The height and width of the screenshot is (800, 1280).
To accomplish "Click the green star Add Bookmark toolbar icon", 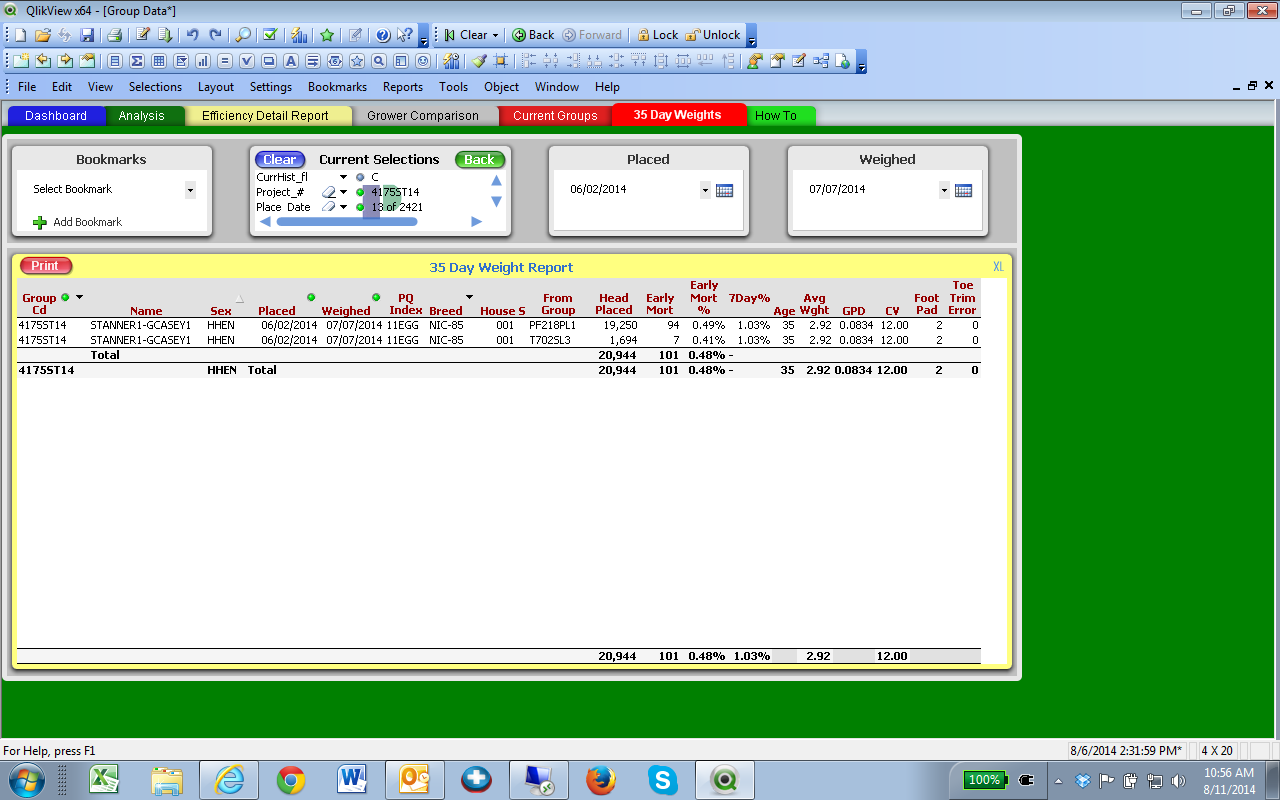I will tap(327, 35).
